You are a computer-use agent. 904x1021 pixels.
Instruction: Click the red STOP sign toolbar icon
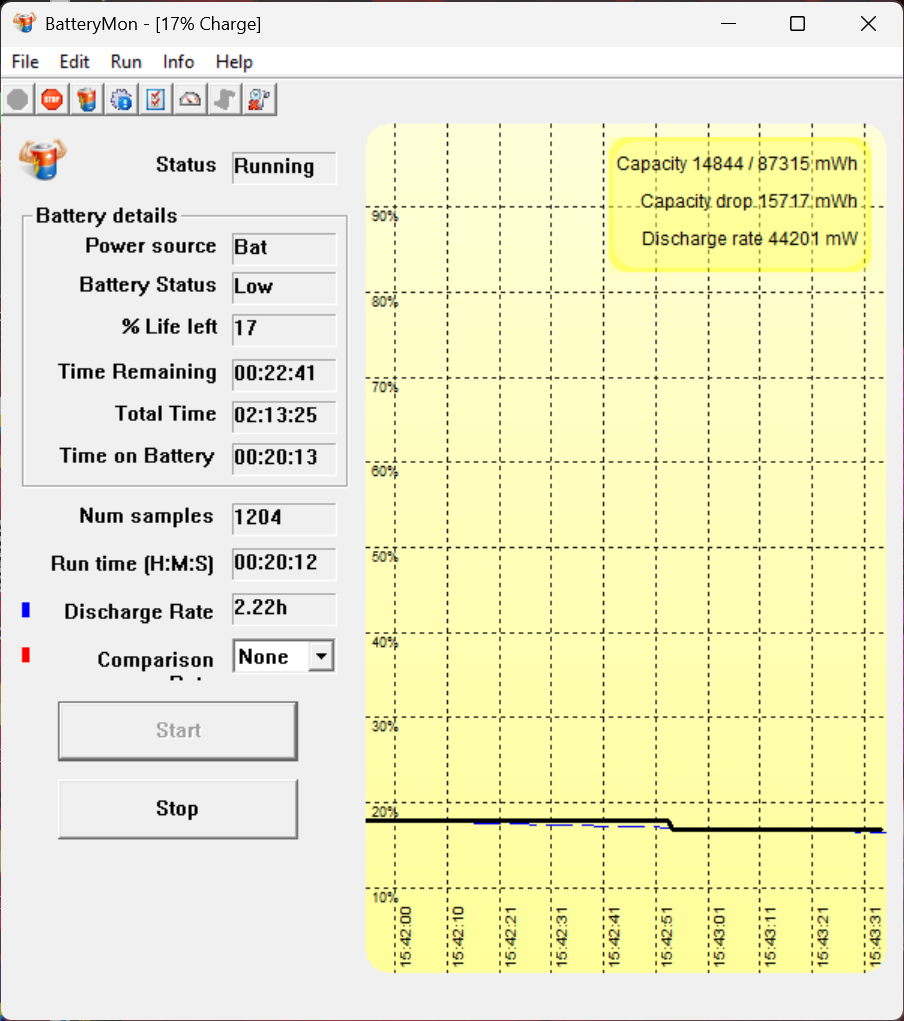pyautogui.click(x=52, y=100)
